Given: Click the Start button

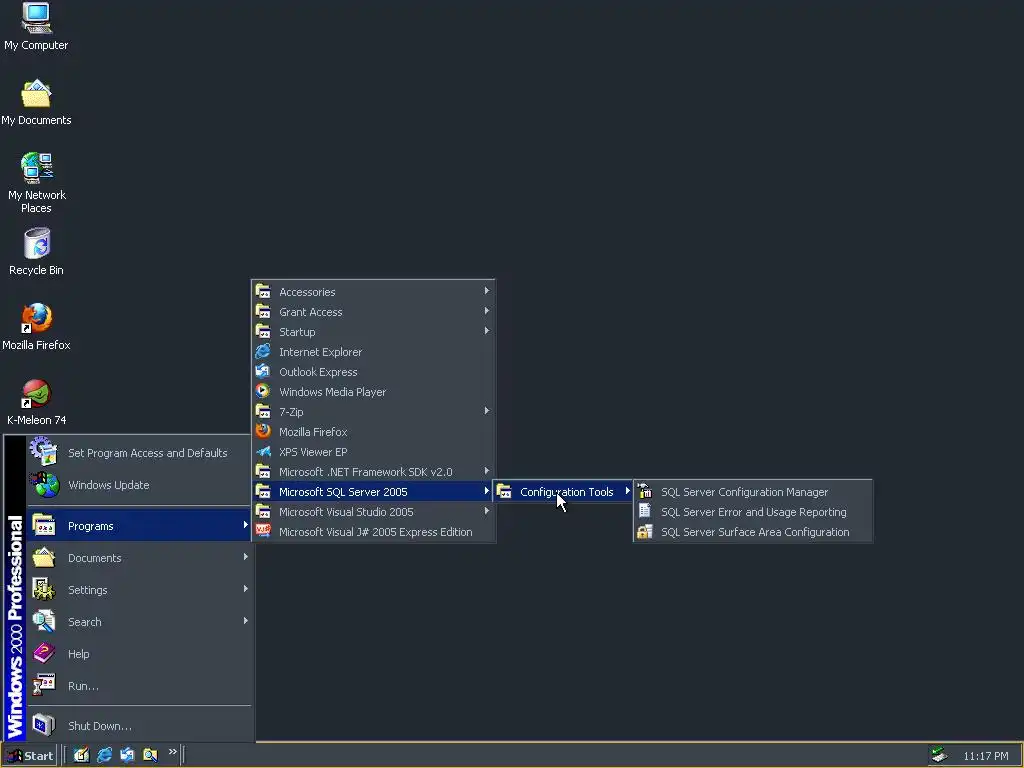Looking at the screenshot, I should pos(30,756).
